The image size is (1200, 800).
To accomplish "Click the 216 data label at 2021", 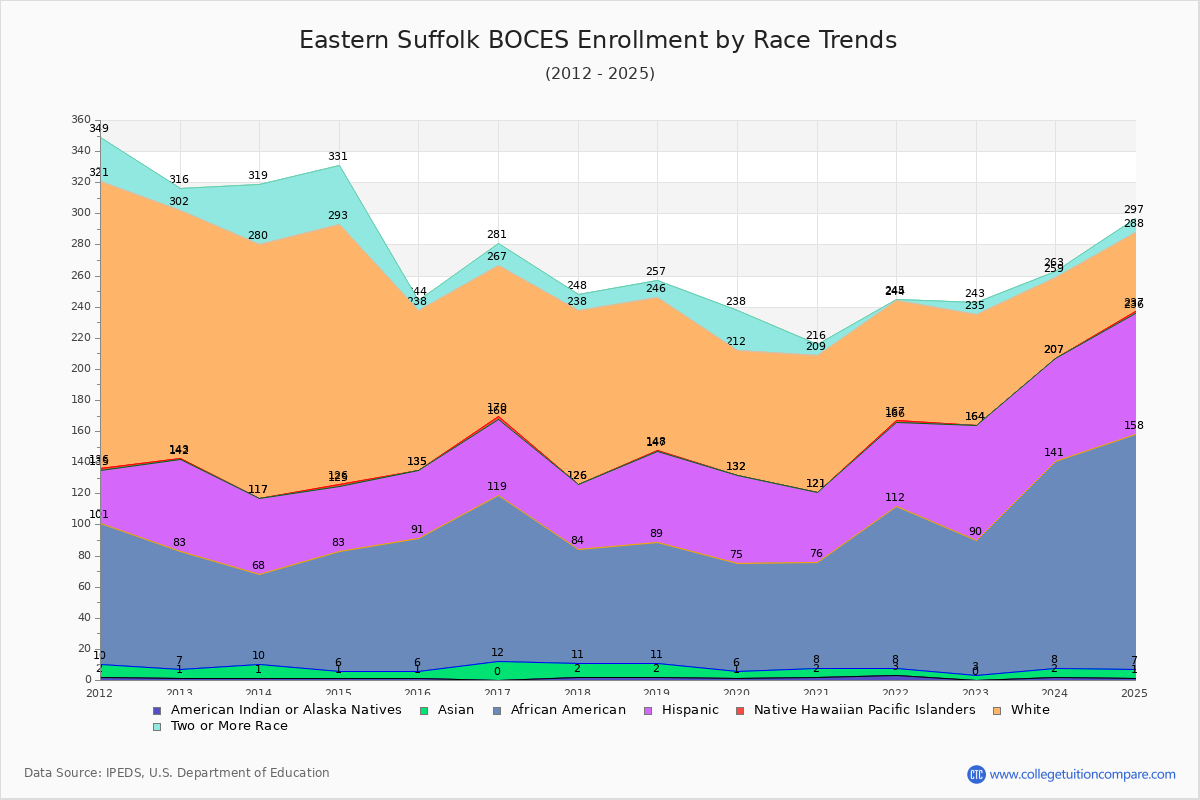I will 816,336.
